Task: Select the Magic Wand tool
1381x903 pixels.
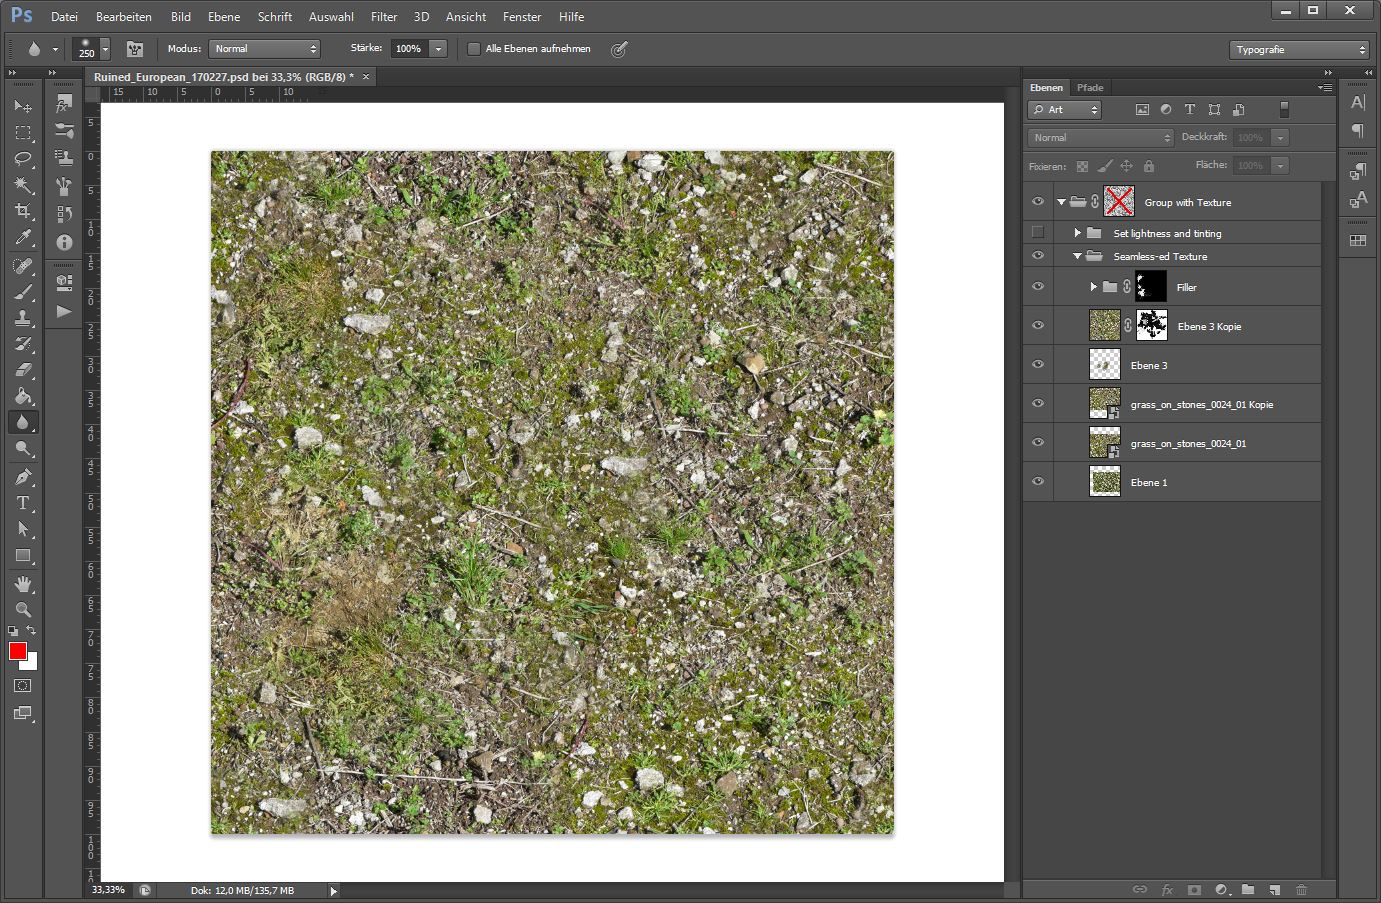Action: (x=23, y=185)
